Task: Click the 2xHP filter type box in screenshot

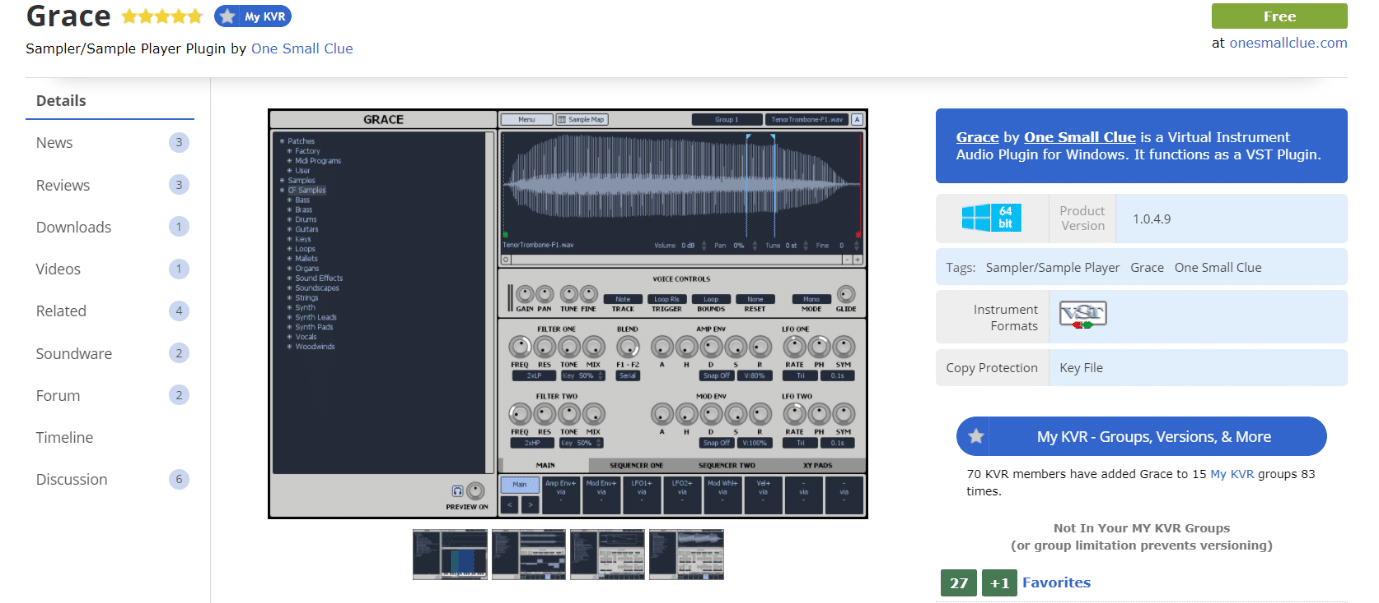Action: pyautogui.click(x=532, y=442)
